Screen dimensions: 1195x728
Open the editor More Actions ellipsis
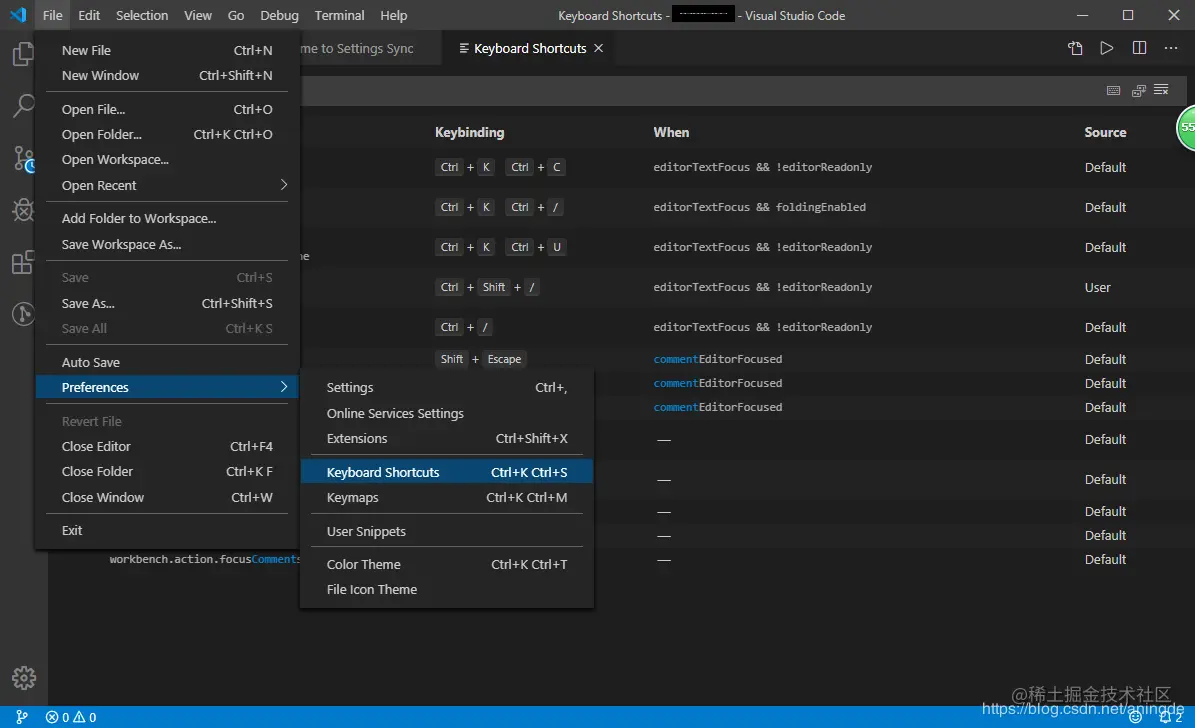point(1171,48)
